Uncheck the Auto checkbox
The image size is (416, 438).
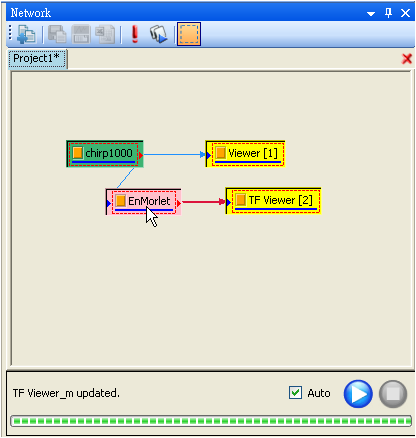click(x=295, y=393)
